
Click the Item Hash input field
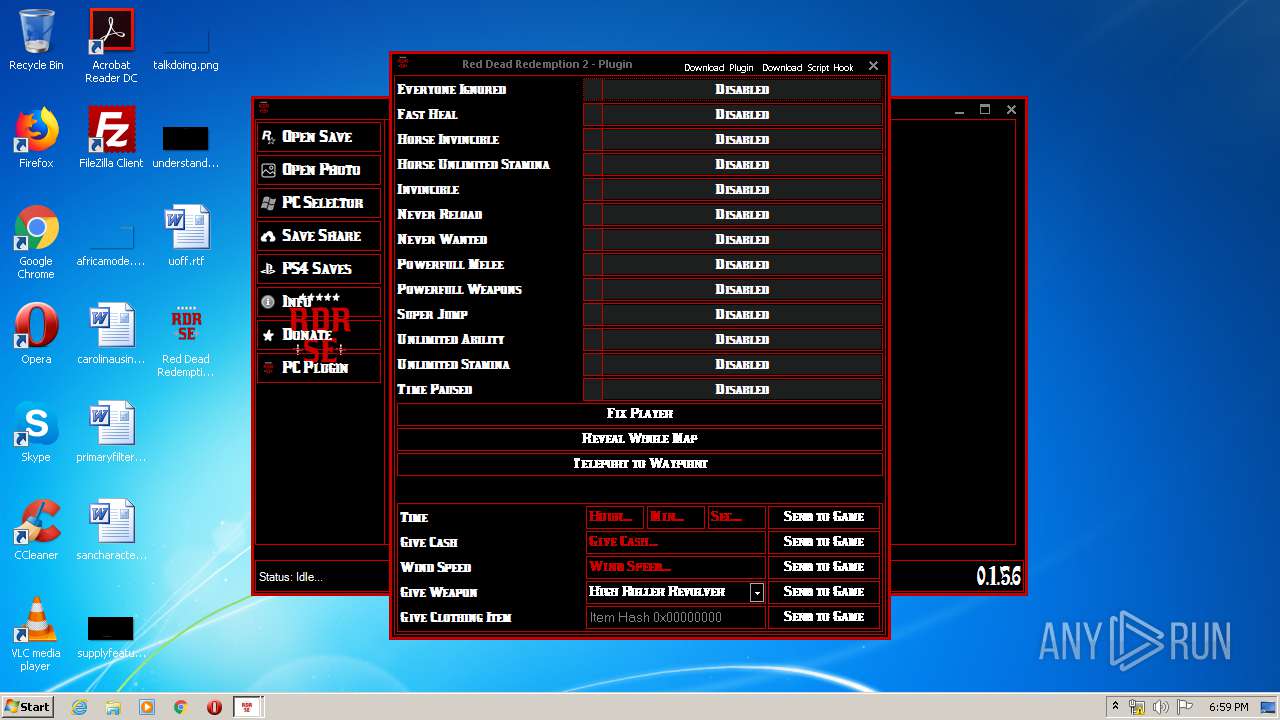click(x=675, y=617)
